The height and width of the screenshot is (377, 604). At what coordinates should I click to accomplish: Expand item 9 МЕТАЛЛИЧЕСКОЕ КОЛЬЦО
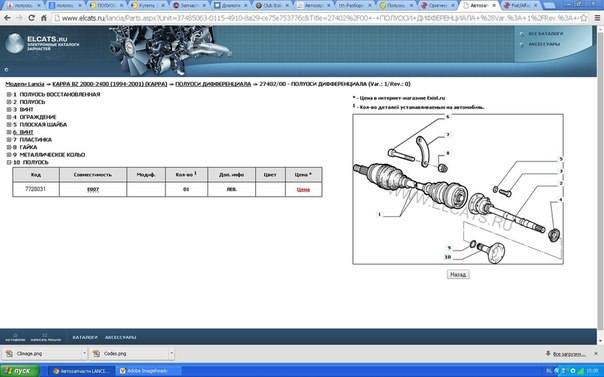9,155
